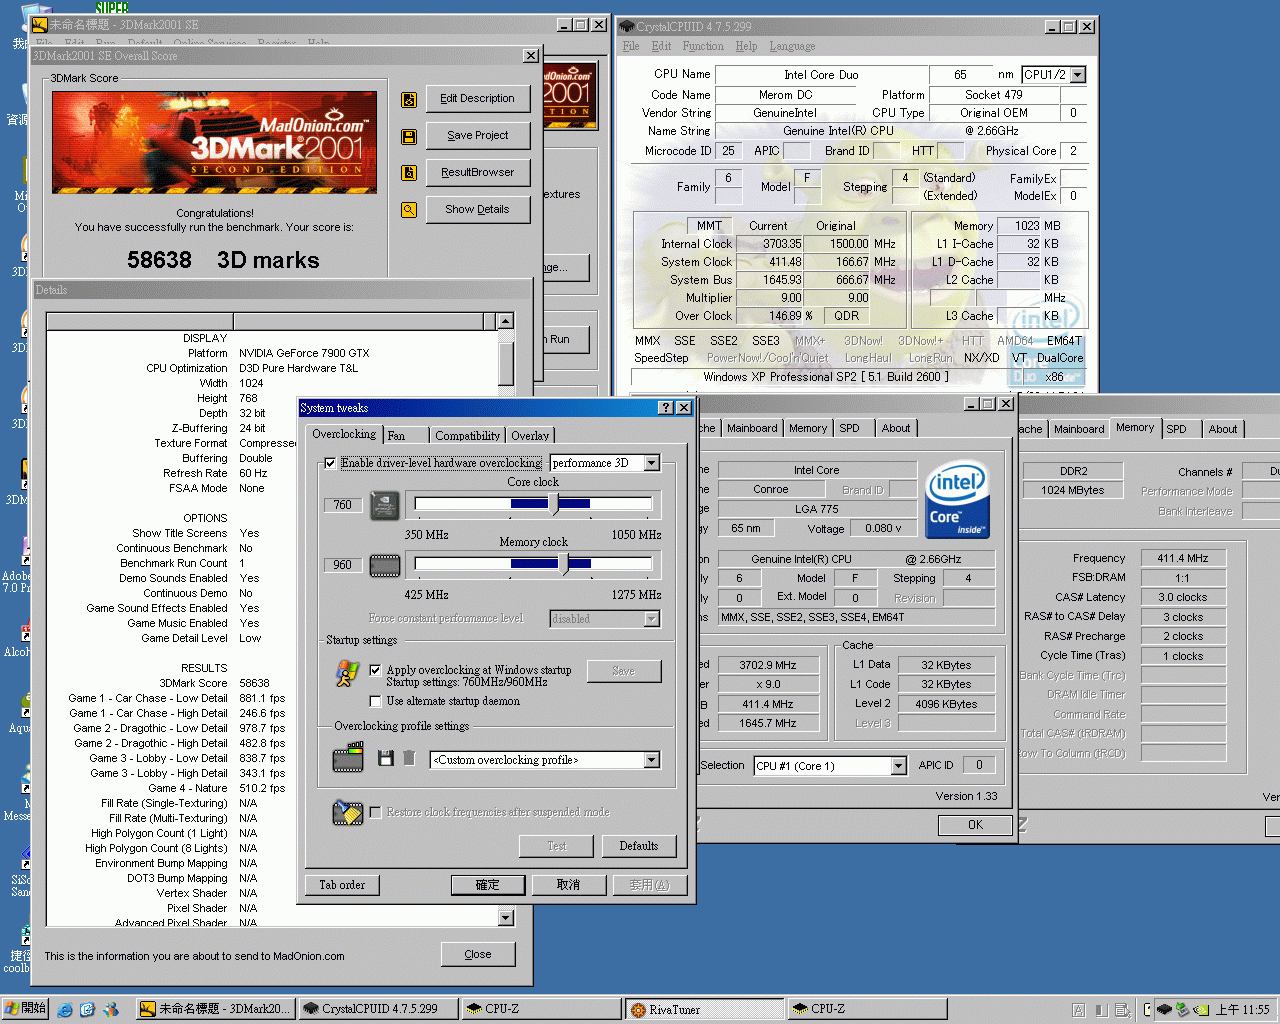Toggle Apply overclocking at Windows startup
This screenshot has width=1280, height=1024.
click(x=376, y=670)
